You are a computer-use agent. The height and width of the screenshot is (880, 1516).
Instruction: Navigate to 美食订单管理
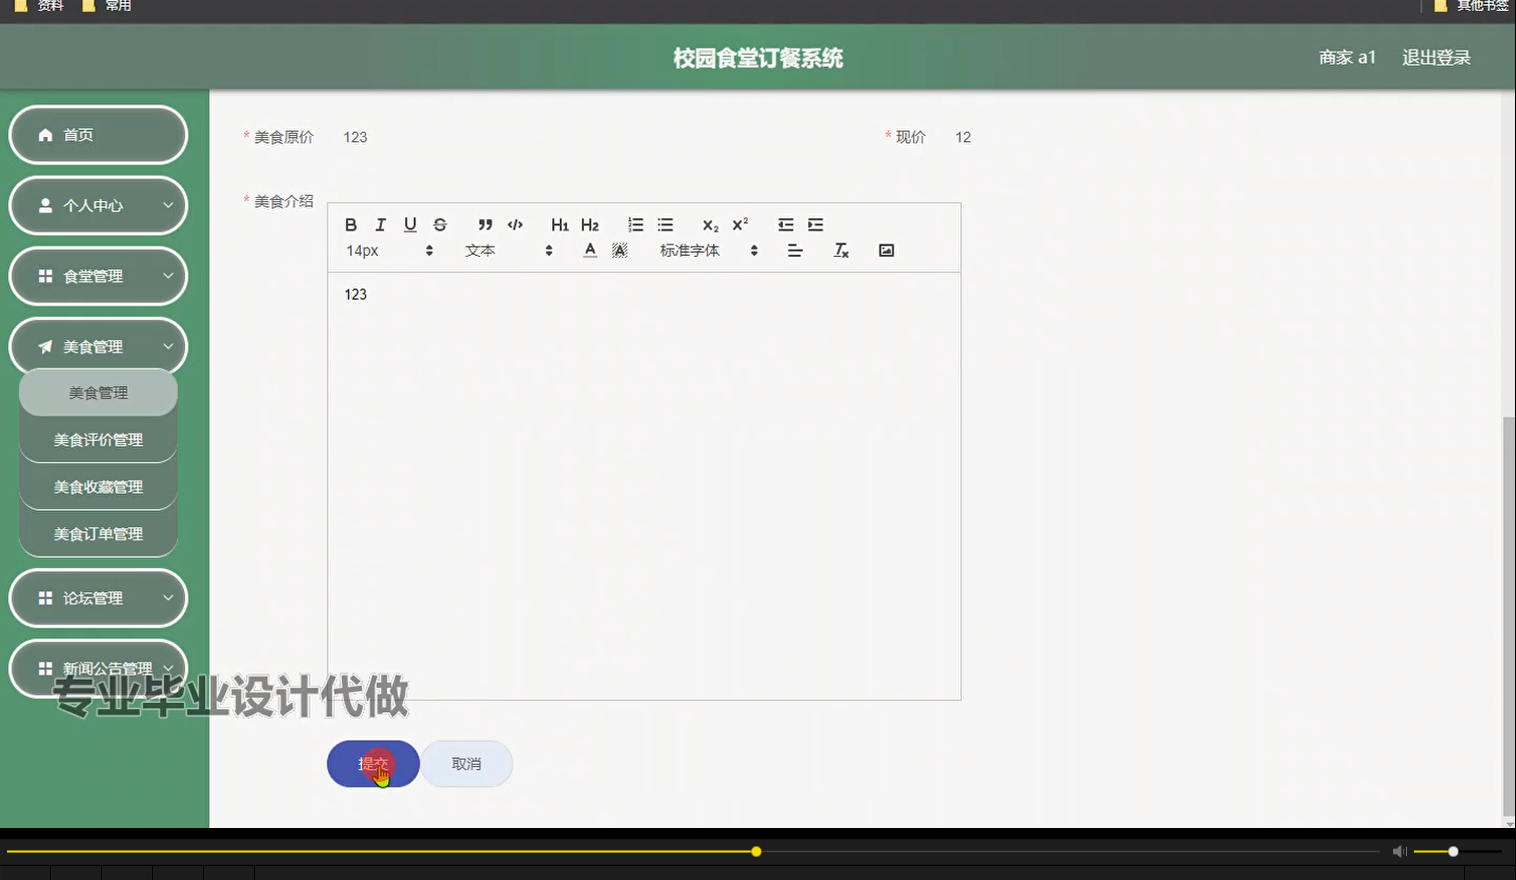coord(98,533)
